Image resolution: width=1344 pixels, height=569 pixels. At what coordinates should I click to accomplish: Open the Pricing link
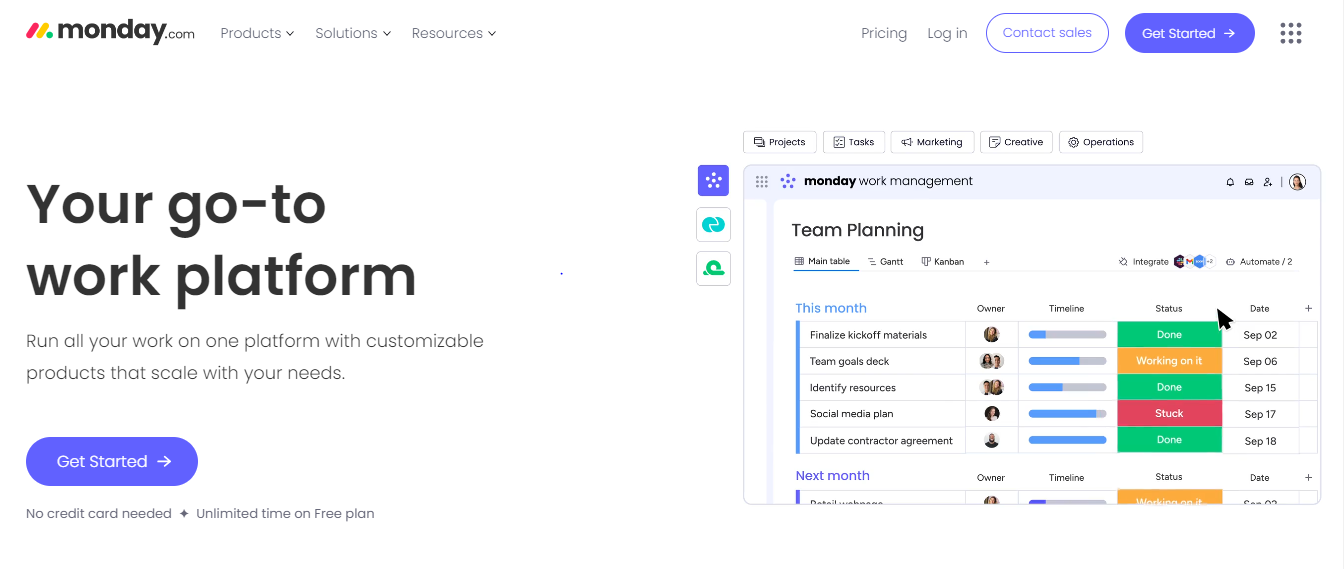(884, 33)
